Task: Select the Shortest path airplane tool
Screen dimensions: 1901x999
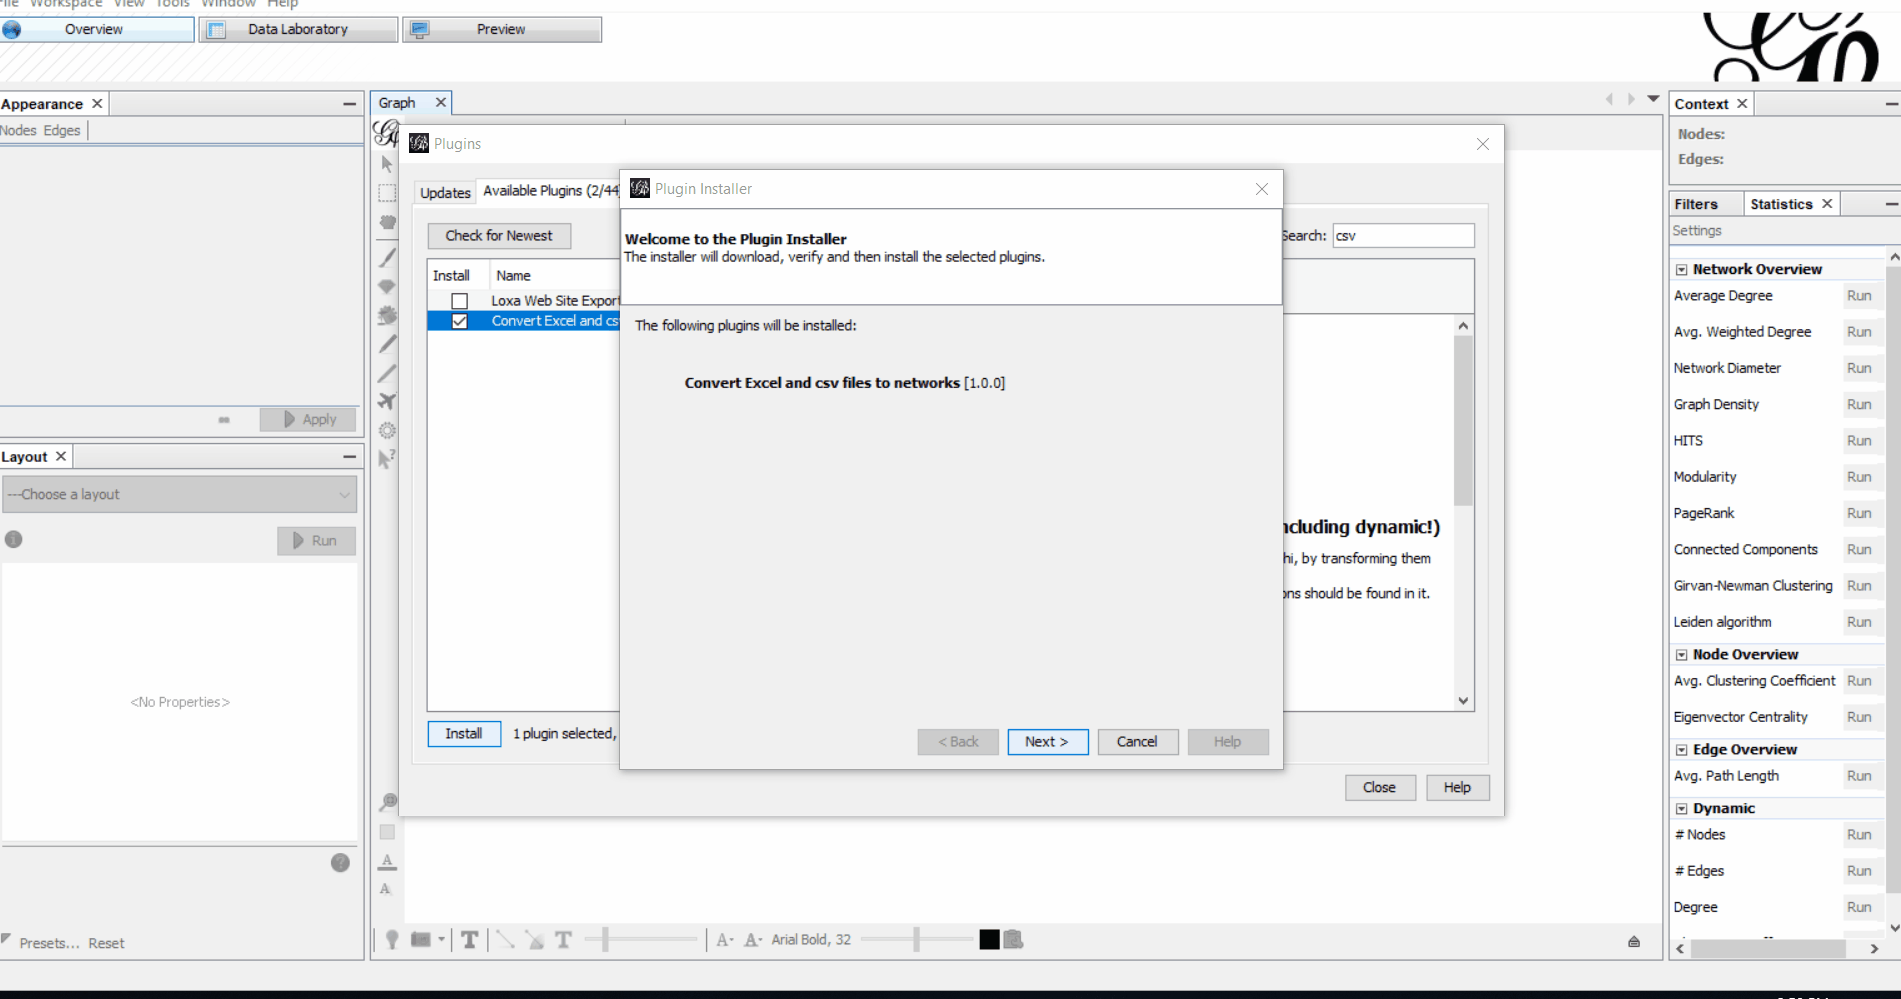Action: [x=387, y=401]
